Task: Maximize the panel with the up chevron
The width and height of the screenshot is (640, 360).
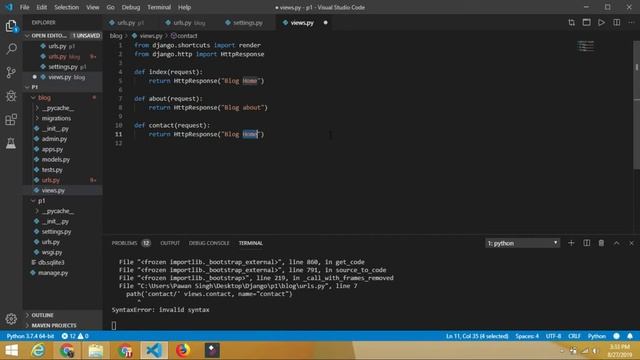Action: pyautogui.click(x=616, y=243)
